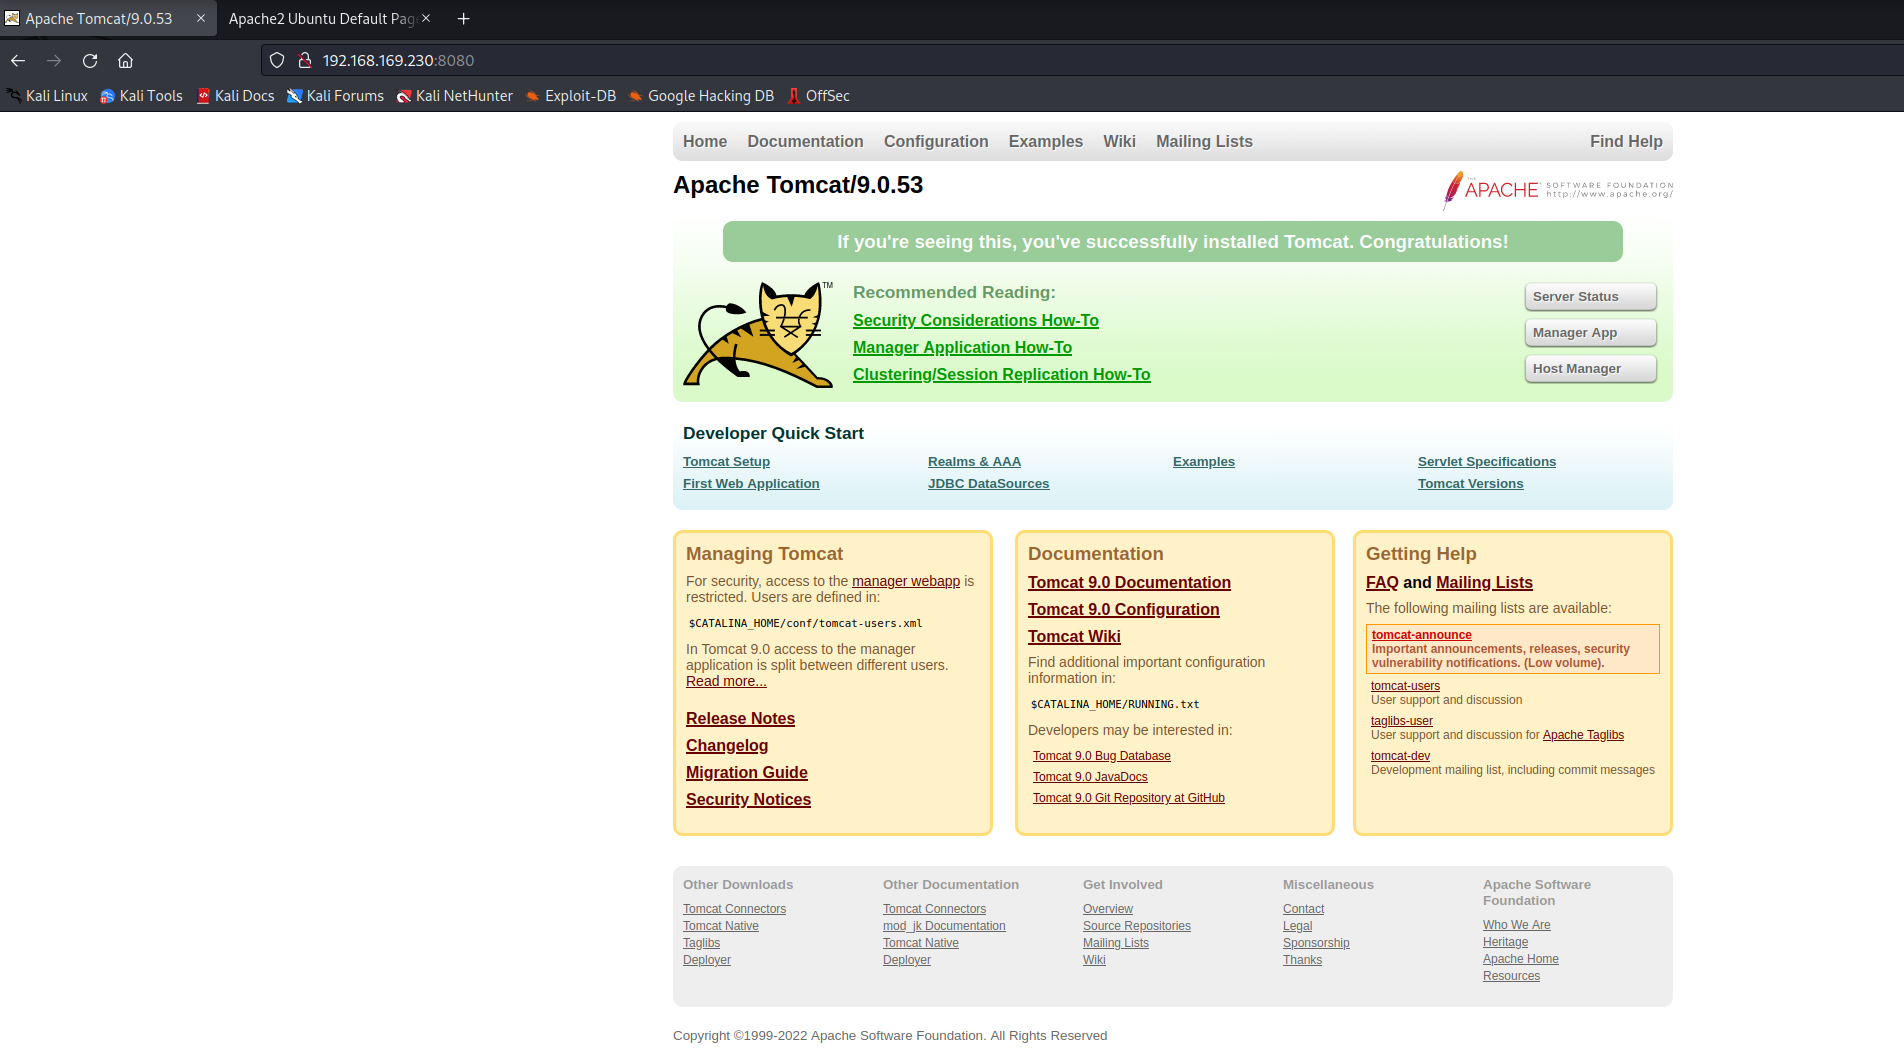Open Tomcat 9.0 Git Repository at GitHub
The width and height of the screenshot is (1904, 1052).
pos(1128,798)
